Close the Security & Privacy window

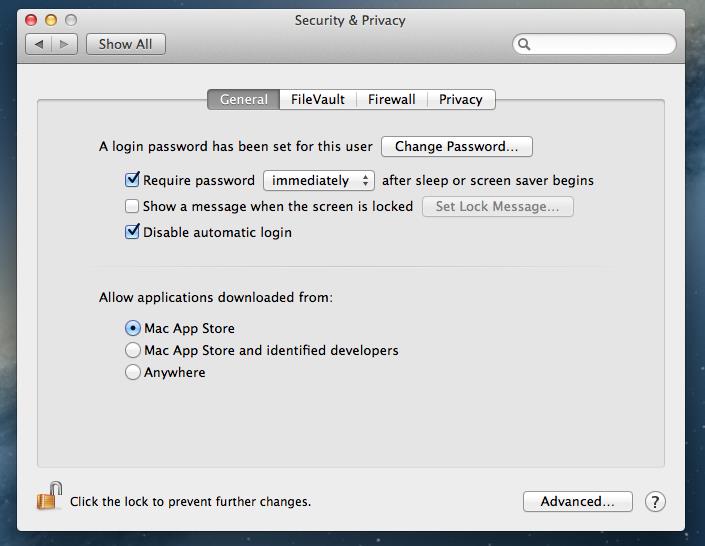pyautogui.click(x=31, y=20)
